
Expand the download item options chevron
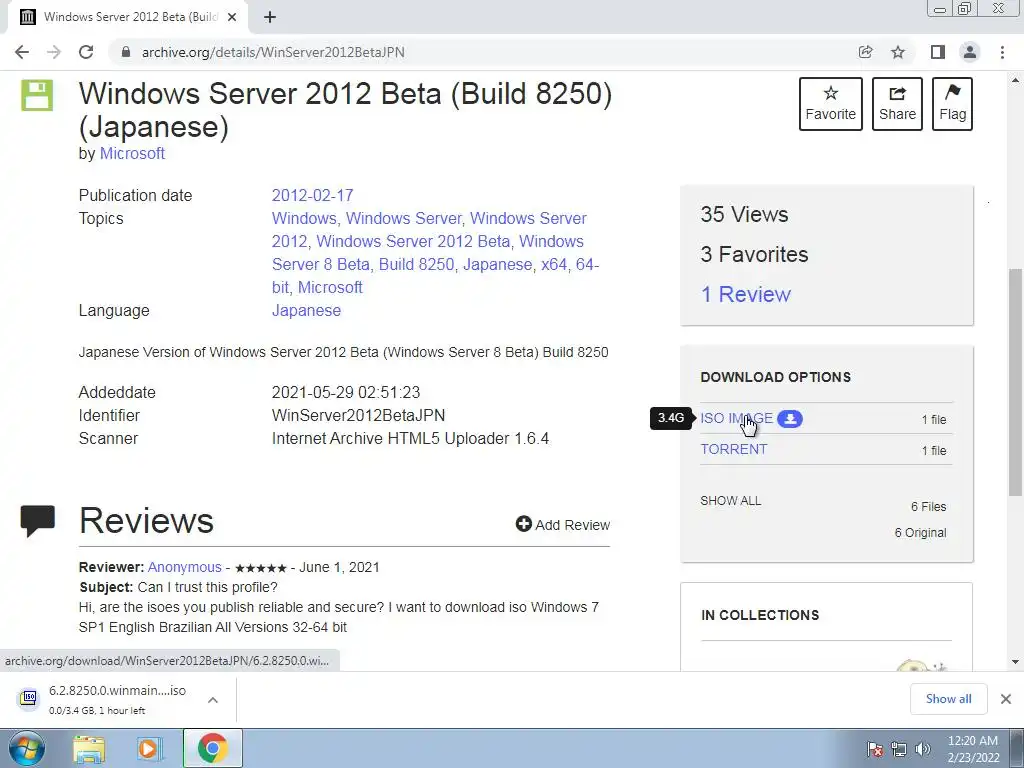212,699
